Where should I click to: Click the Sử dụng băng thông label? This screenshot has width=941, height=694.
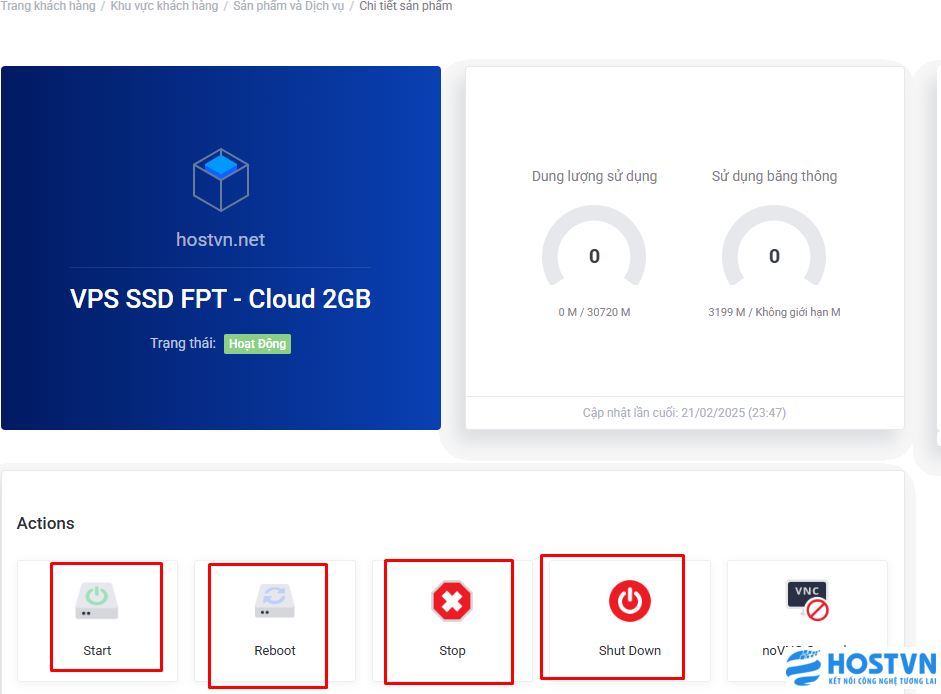click(774, 177)
